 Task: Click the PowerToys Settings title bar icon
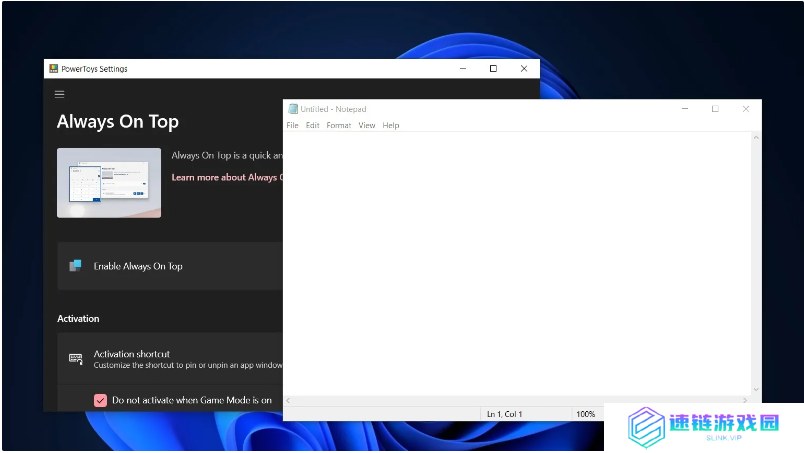pos(54,68)
